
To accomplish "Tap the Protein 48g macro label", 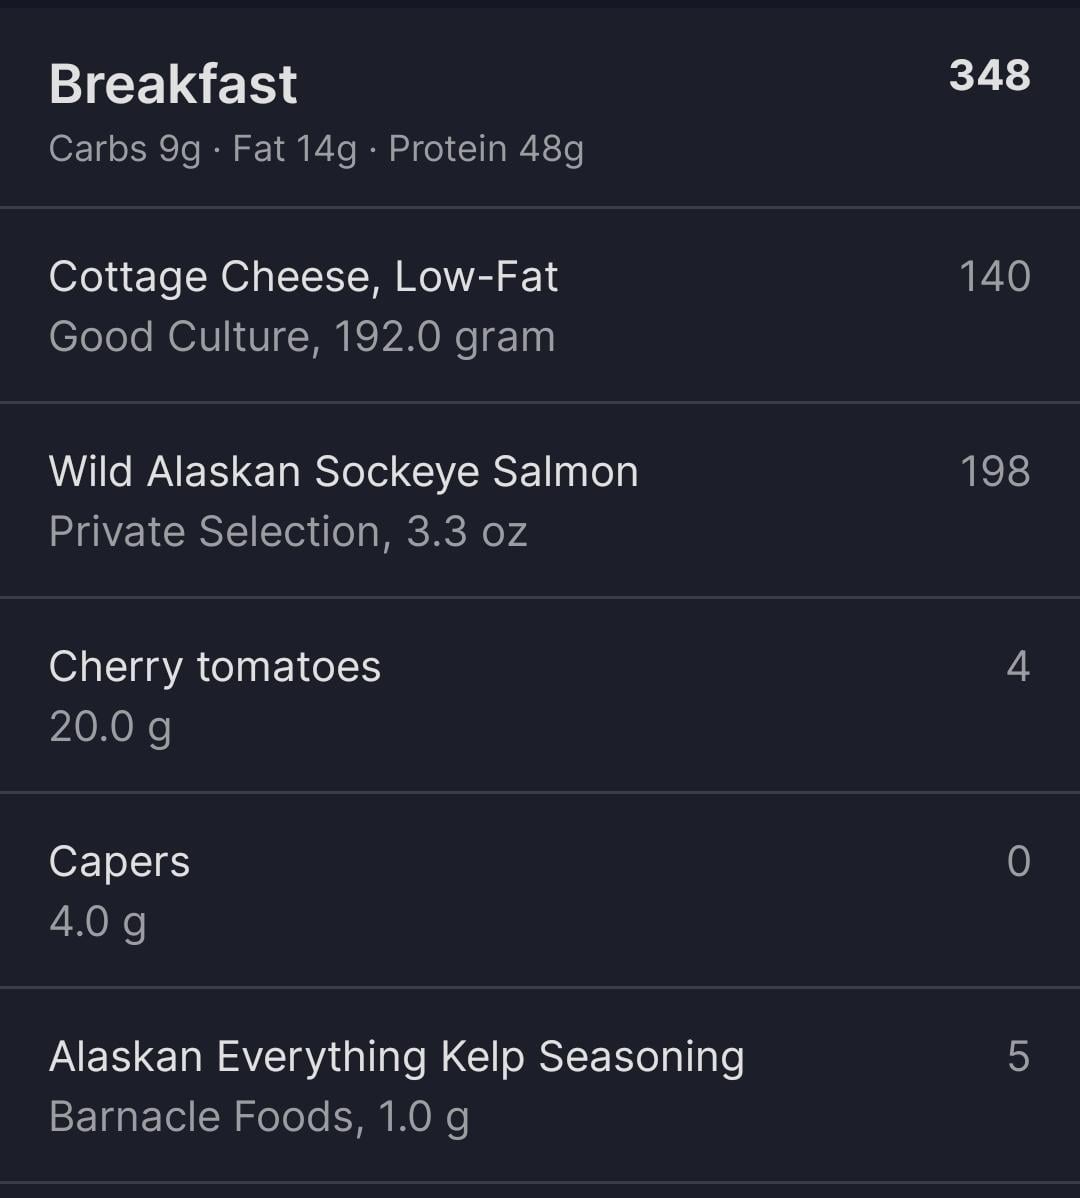I will [x=487, y=149].
